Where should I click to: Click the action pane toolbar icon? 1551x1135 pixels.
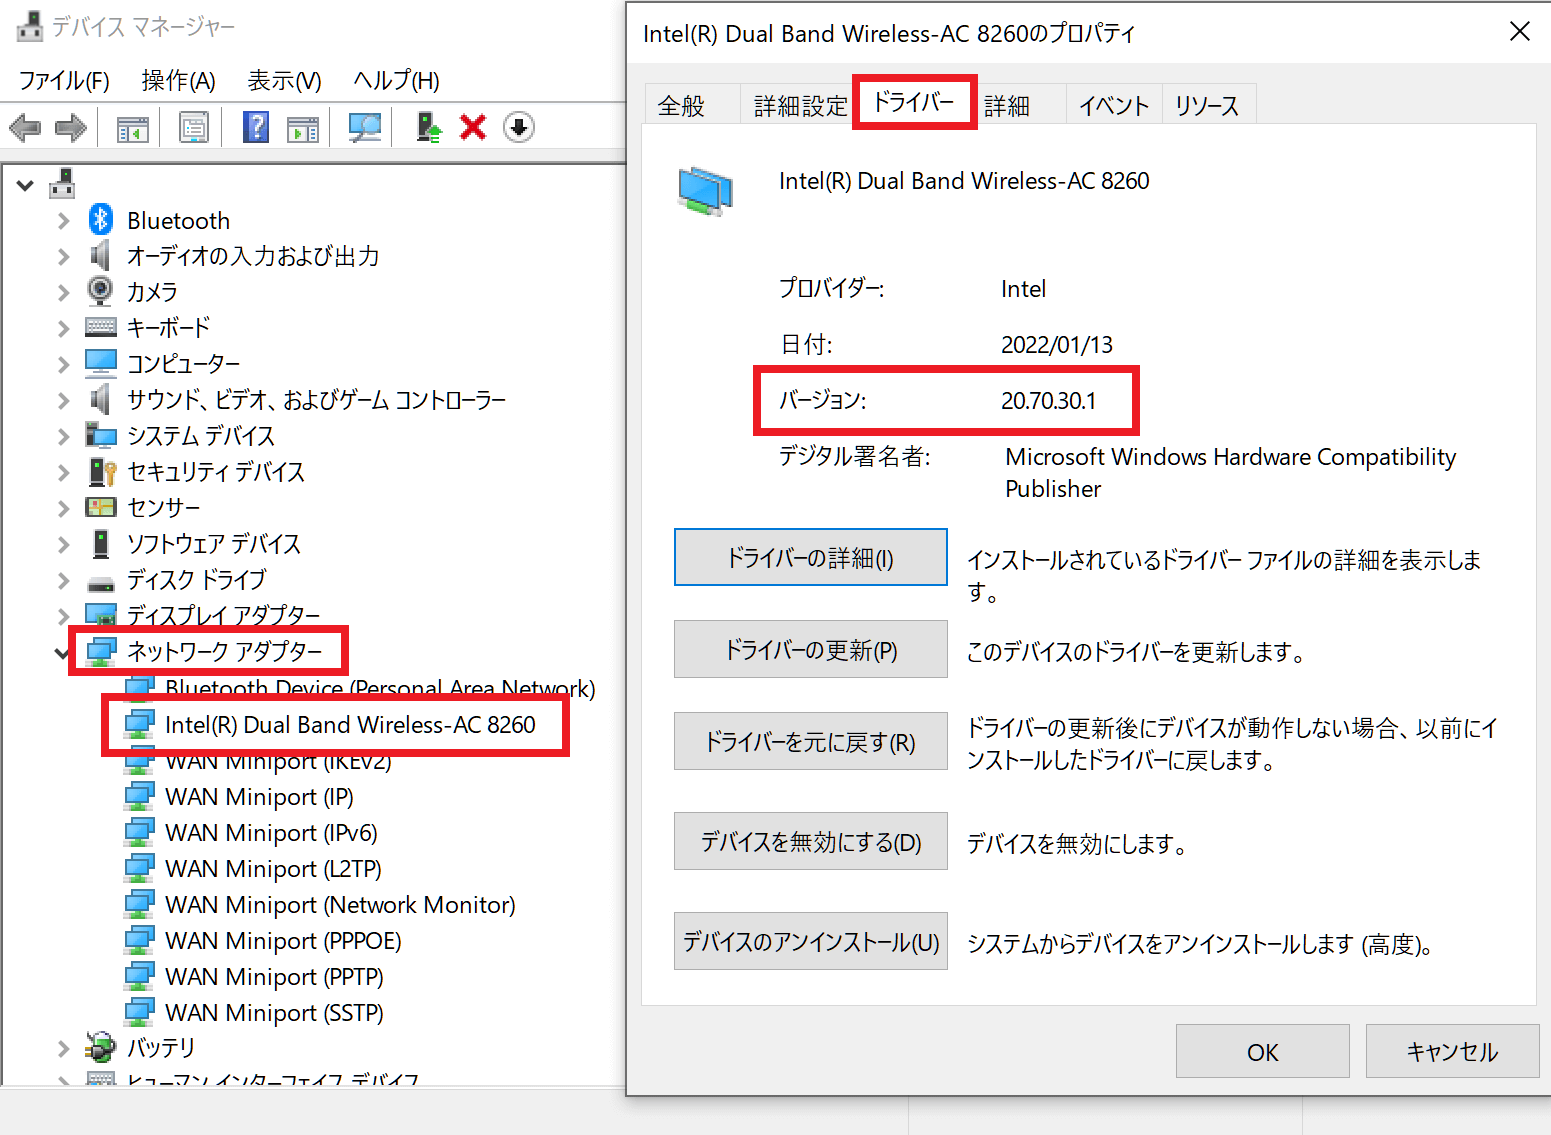(x=302, y=128)
